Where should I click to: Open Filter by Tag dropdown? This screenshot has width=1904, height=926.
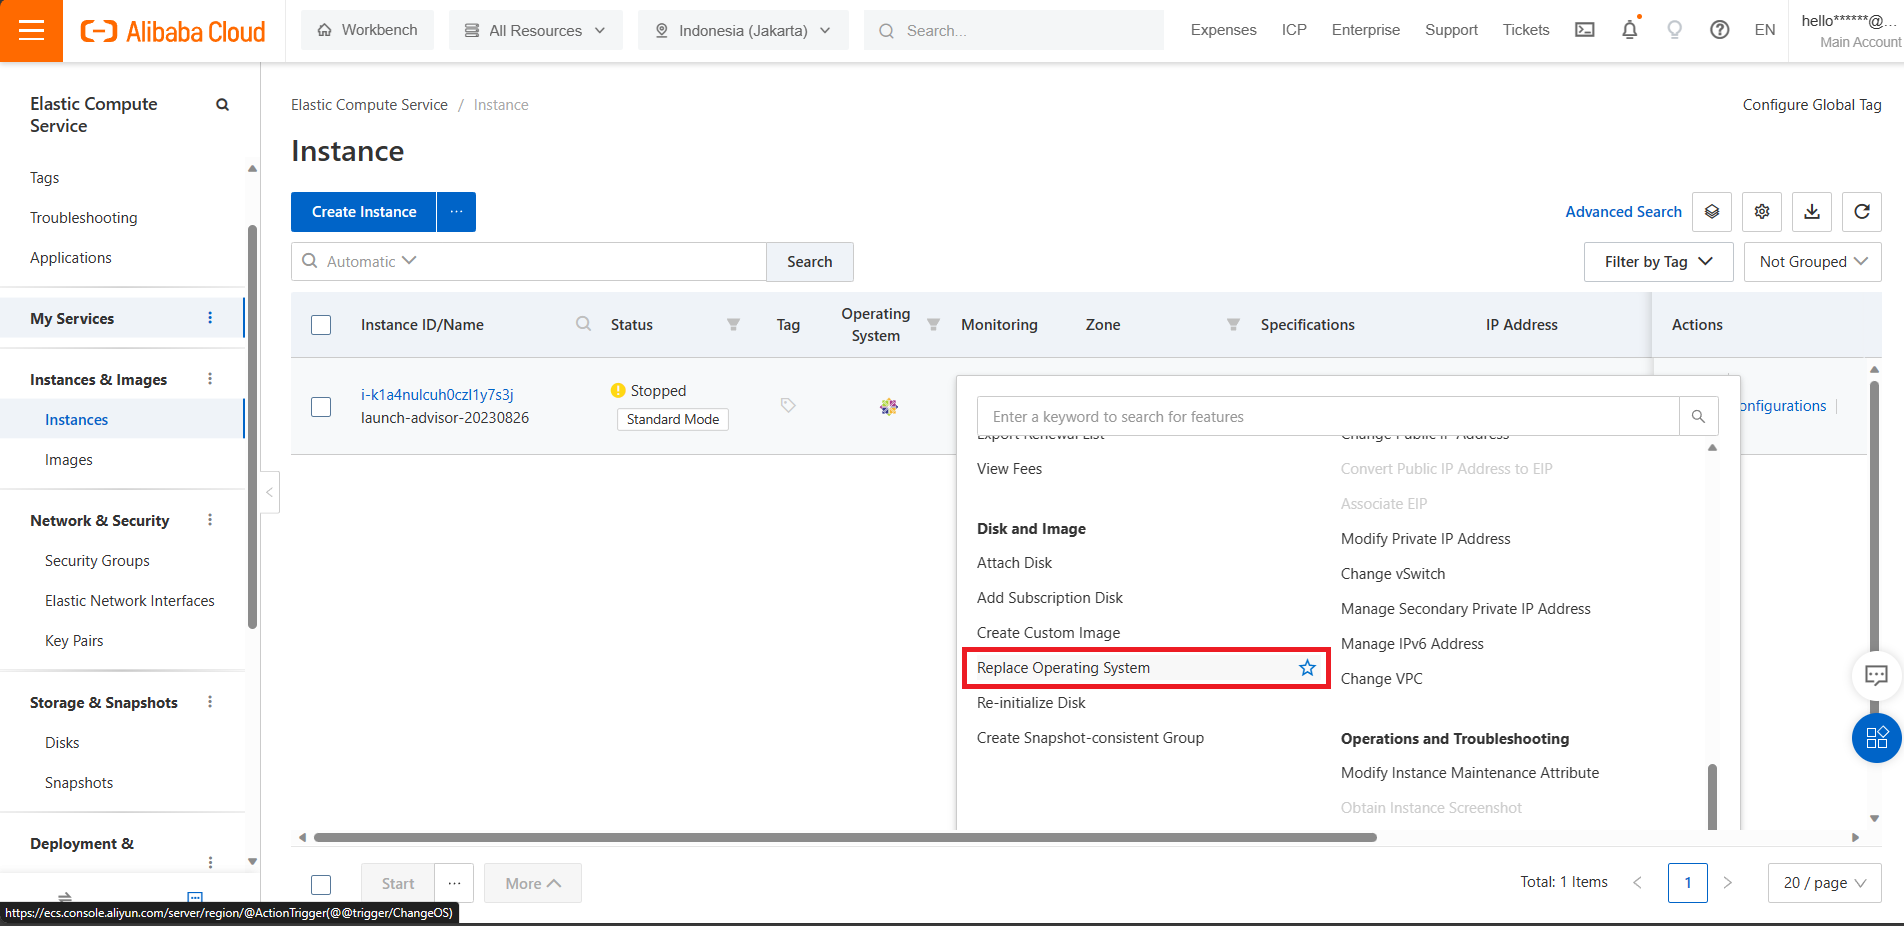pos(1659,261)
